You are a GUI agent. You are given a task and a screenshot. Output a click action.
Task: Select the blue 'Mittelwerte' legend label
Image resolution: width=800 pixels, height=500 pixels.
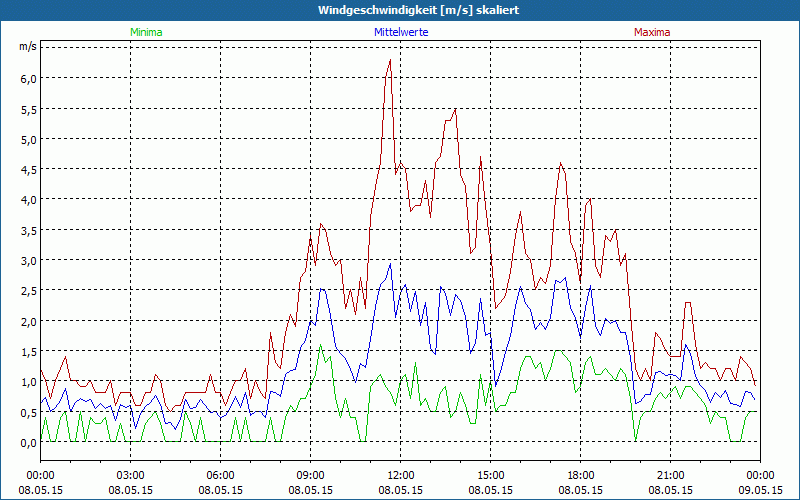[x=401, y=32]
